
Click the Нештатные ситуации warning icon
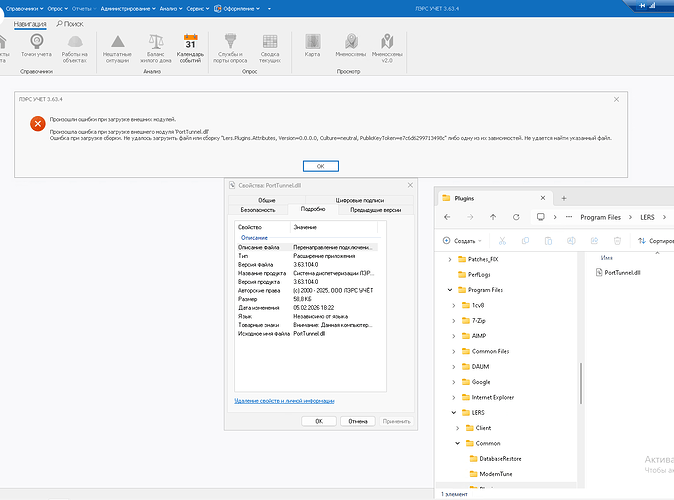click(x=119, y=42)
